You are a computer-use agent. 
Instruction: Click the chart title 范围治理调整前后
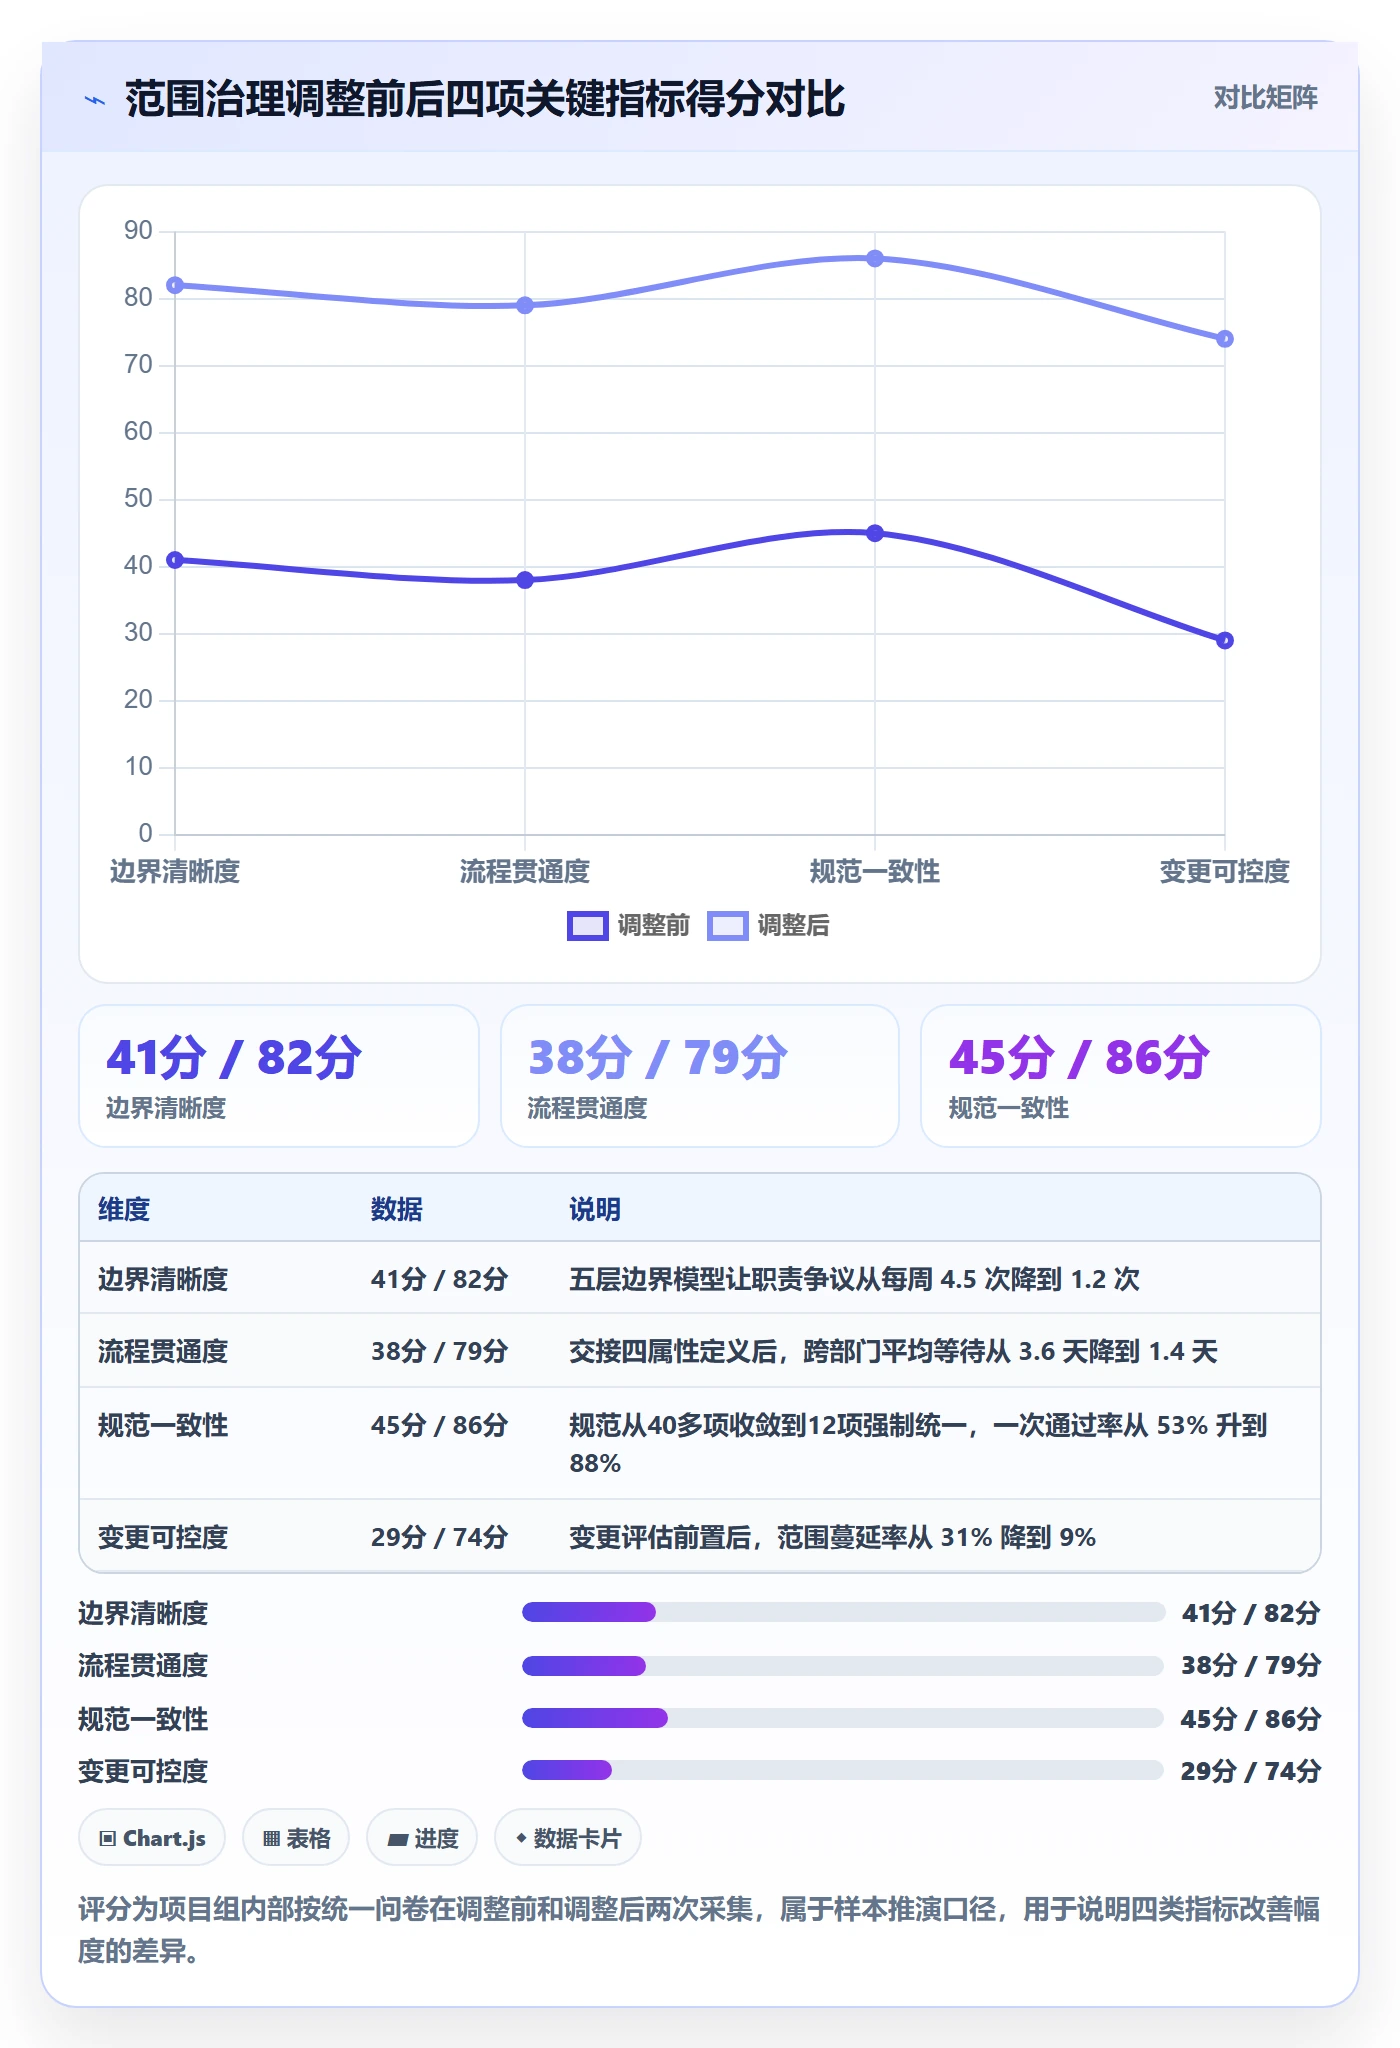pyautogui.click(x=485, y=99)
